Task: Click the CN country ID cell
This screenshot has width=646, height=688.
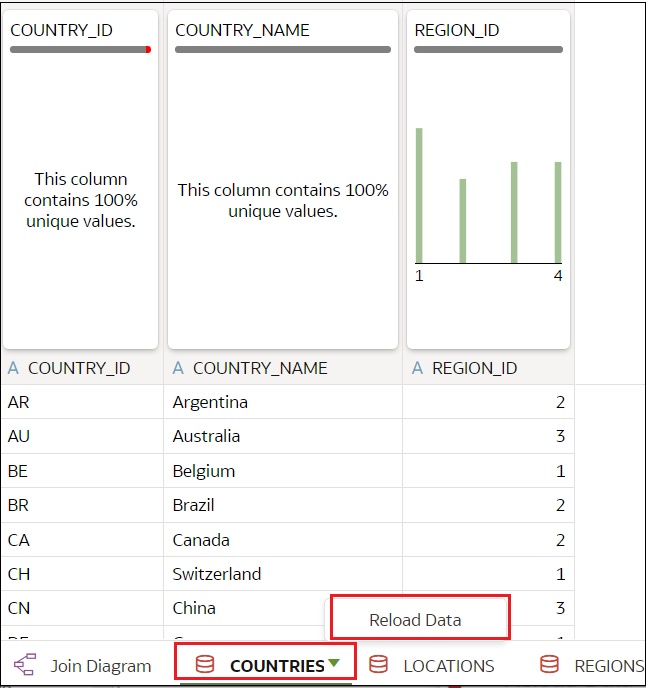Action: point(82,608)
